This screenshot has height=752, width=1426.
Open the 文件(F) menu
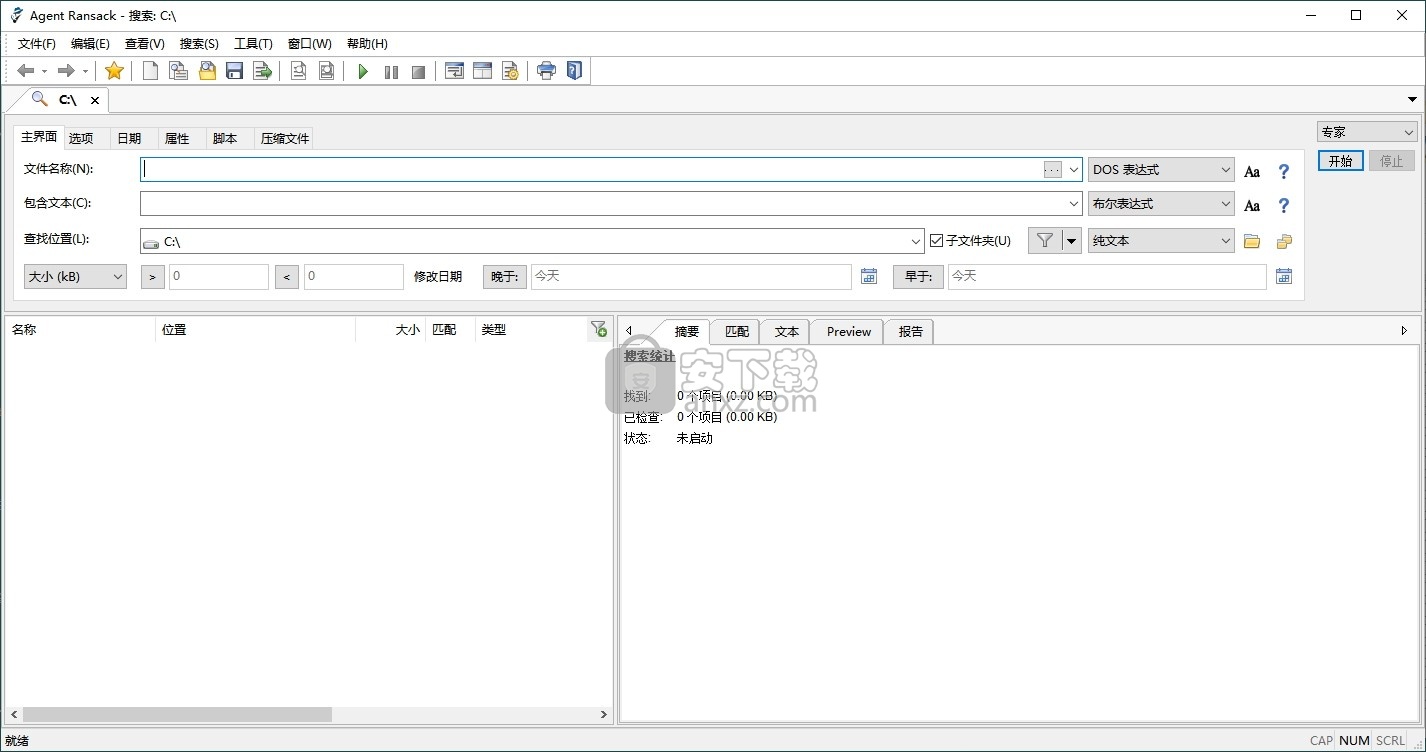point(37,44)
